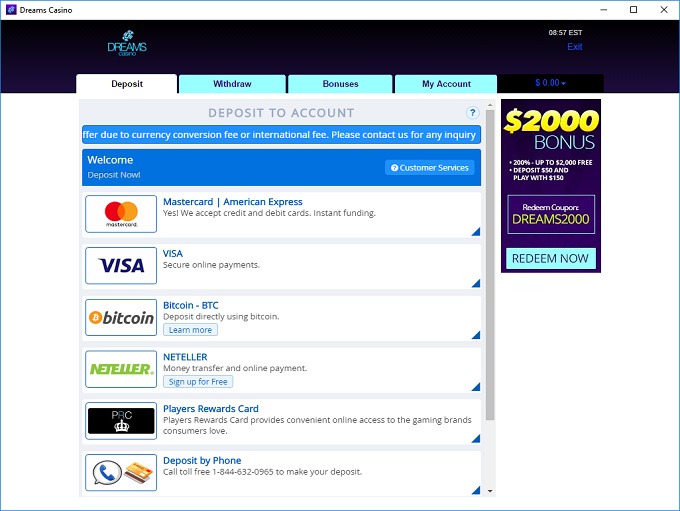
Task: Click the Players Rewards Card PRC icon
Action: coord(121,421)
